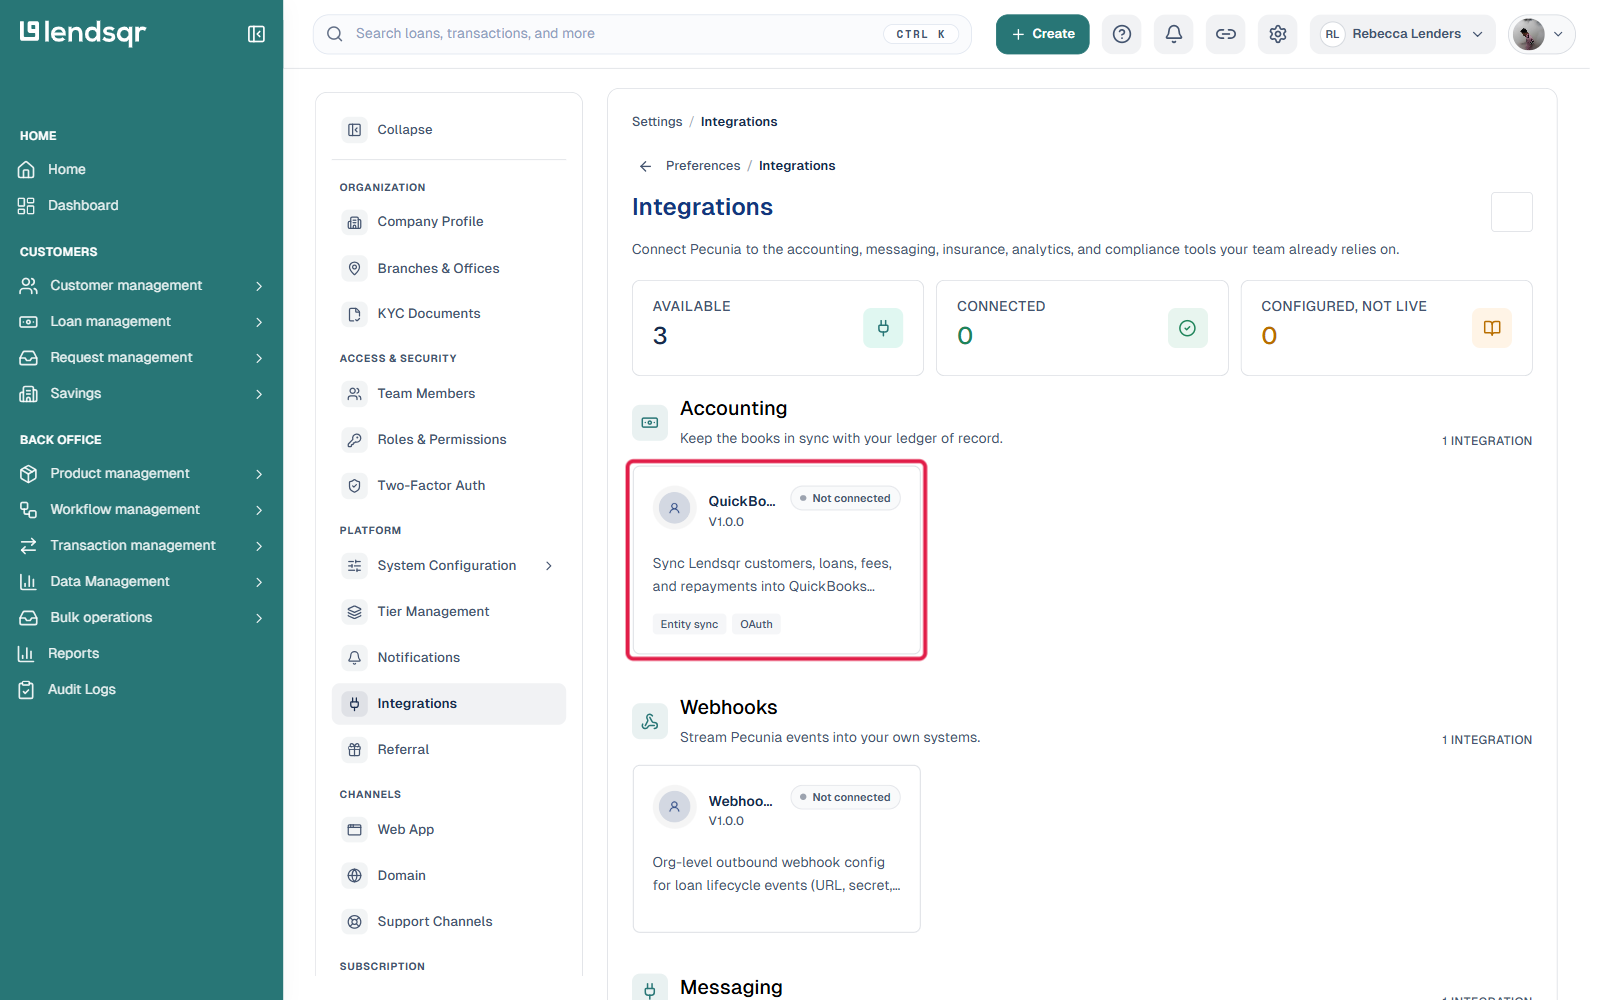The image size is (1600, 1000).
Task: Click the Accounting section icon
Action: click(x=650, y=422)
